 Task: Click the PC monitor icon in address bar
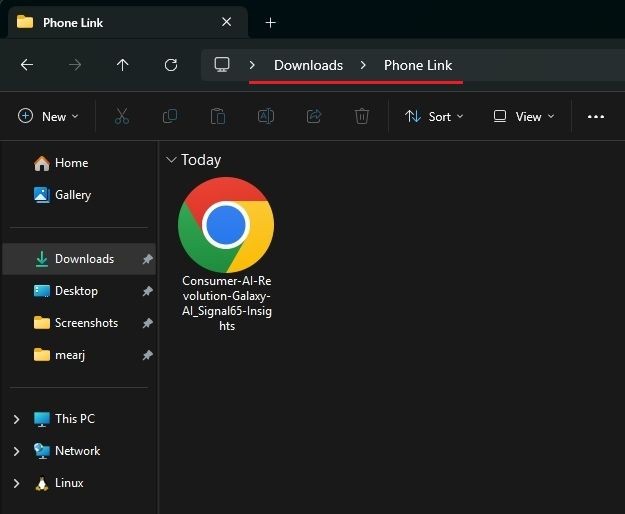pos(222,65)
